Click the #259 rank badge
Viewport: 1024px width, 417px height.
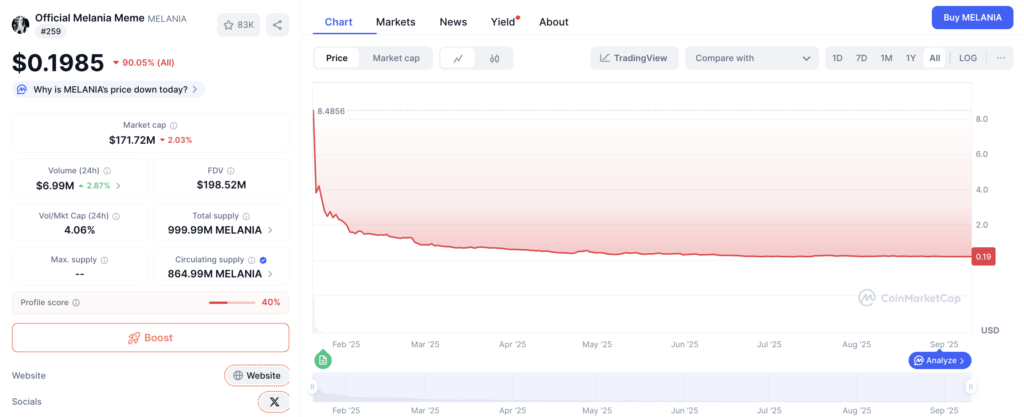point(50,31)
